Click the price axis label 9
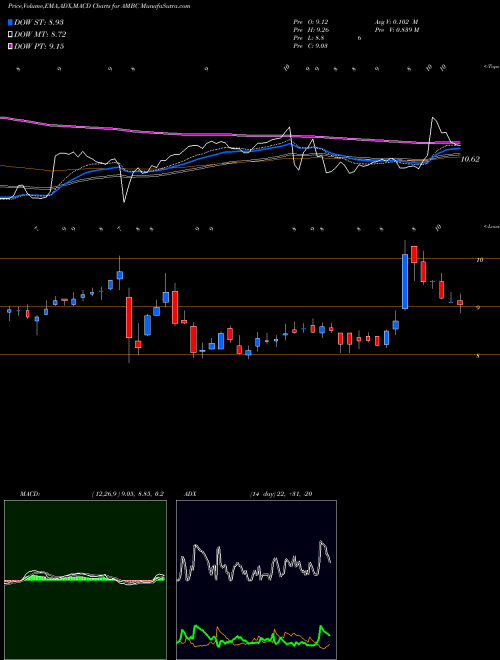Image resolution: width=500 pixels, height=660 pixels. [478, 308]
